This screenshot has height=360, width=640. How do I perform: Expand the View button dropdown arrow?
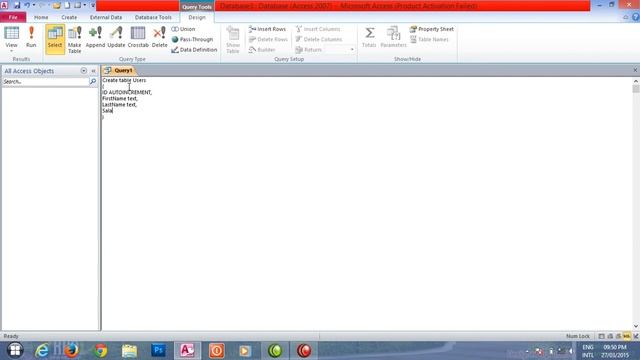click(11, 51)
